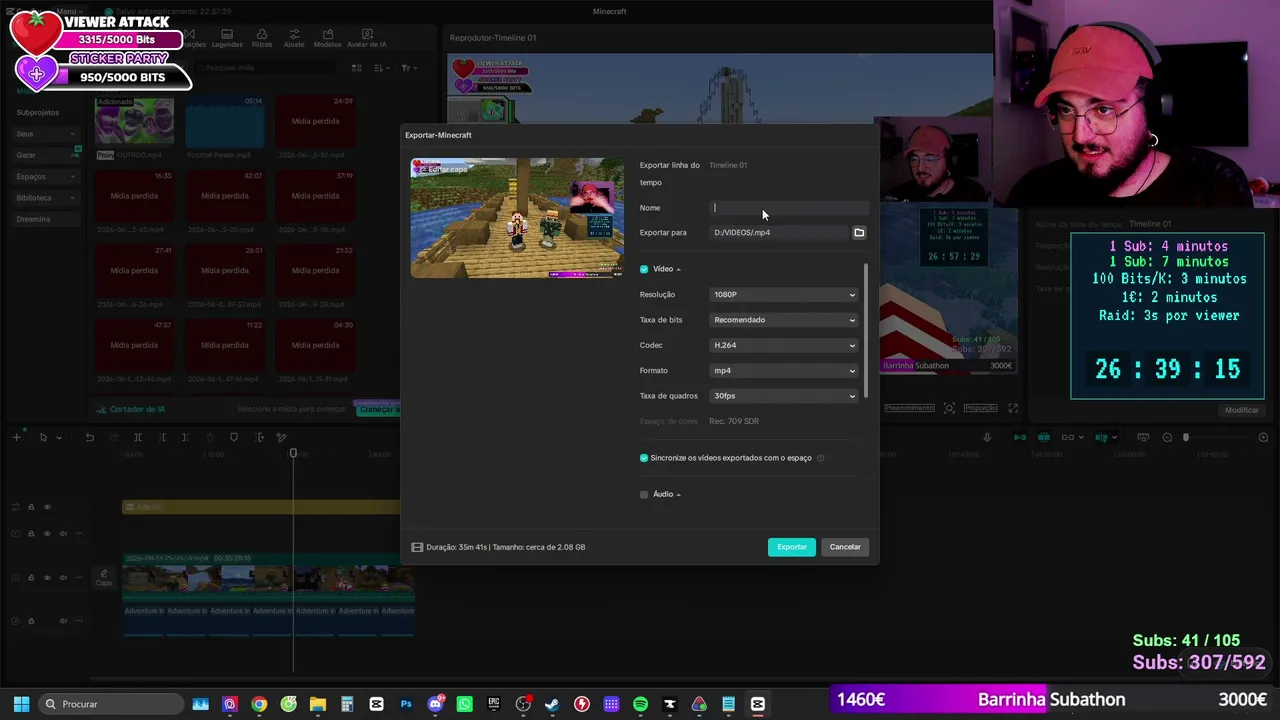This screenshot has width=1280, height=720.
Task: Open the Codec dropdown showing H.264
Action: (x=784, y=345)
